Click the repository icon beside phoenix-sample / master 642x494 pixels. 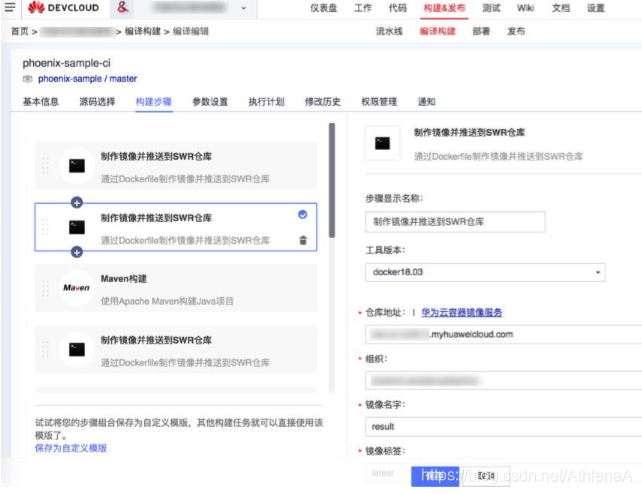point(27,79)
